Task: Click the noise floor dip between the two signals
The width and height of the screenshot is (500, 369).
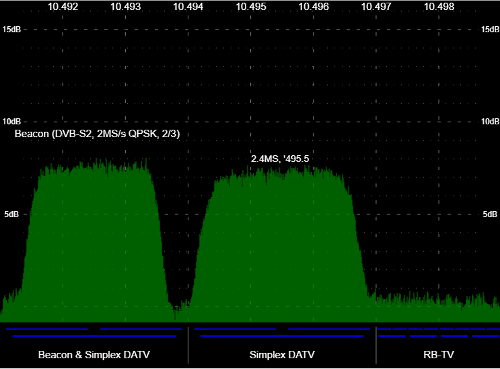Action: pyautogui.click(x=178, y=312)
